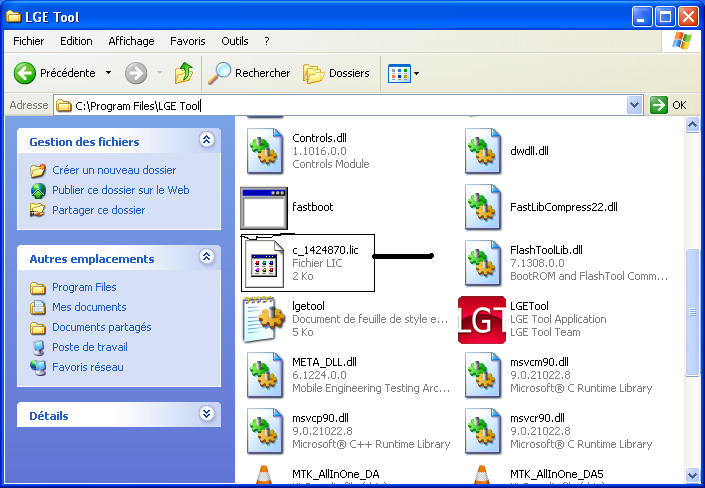Collapse the Gestion des fichiers panel
The width and height of the screenshot is (705, 488).
click(x=206, y=140)
